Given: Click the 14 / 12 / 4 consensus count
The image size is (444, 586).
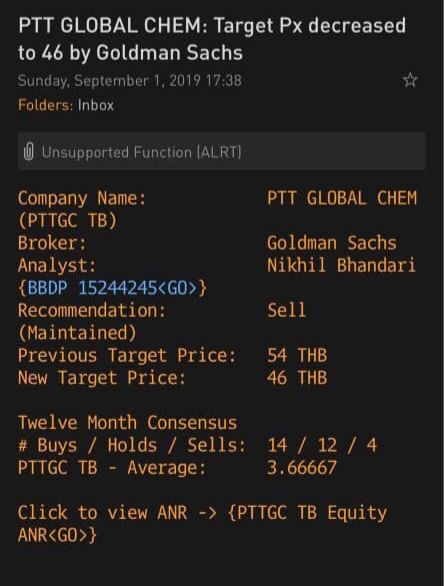Looking at the screenshot, I should click(322, 445).
